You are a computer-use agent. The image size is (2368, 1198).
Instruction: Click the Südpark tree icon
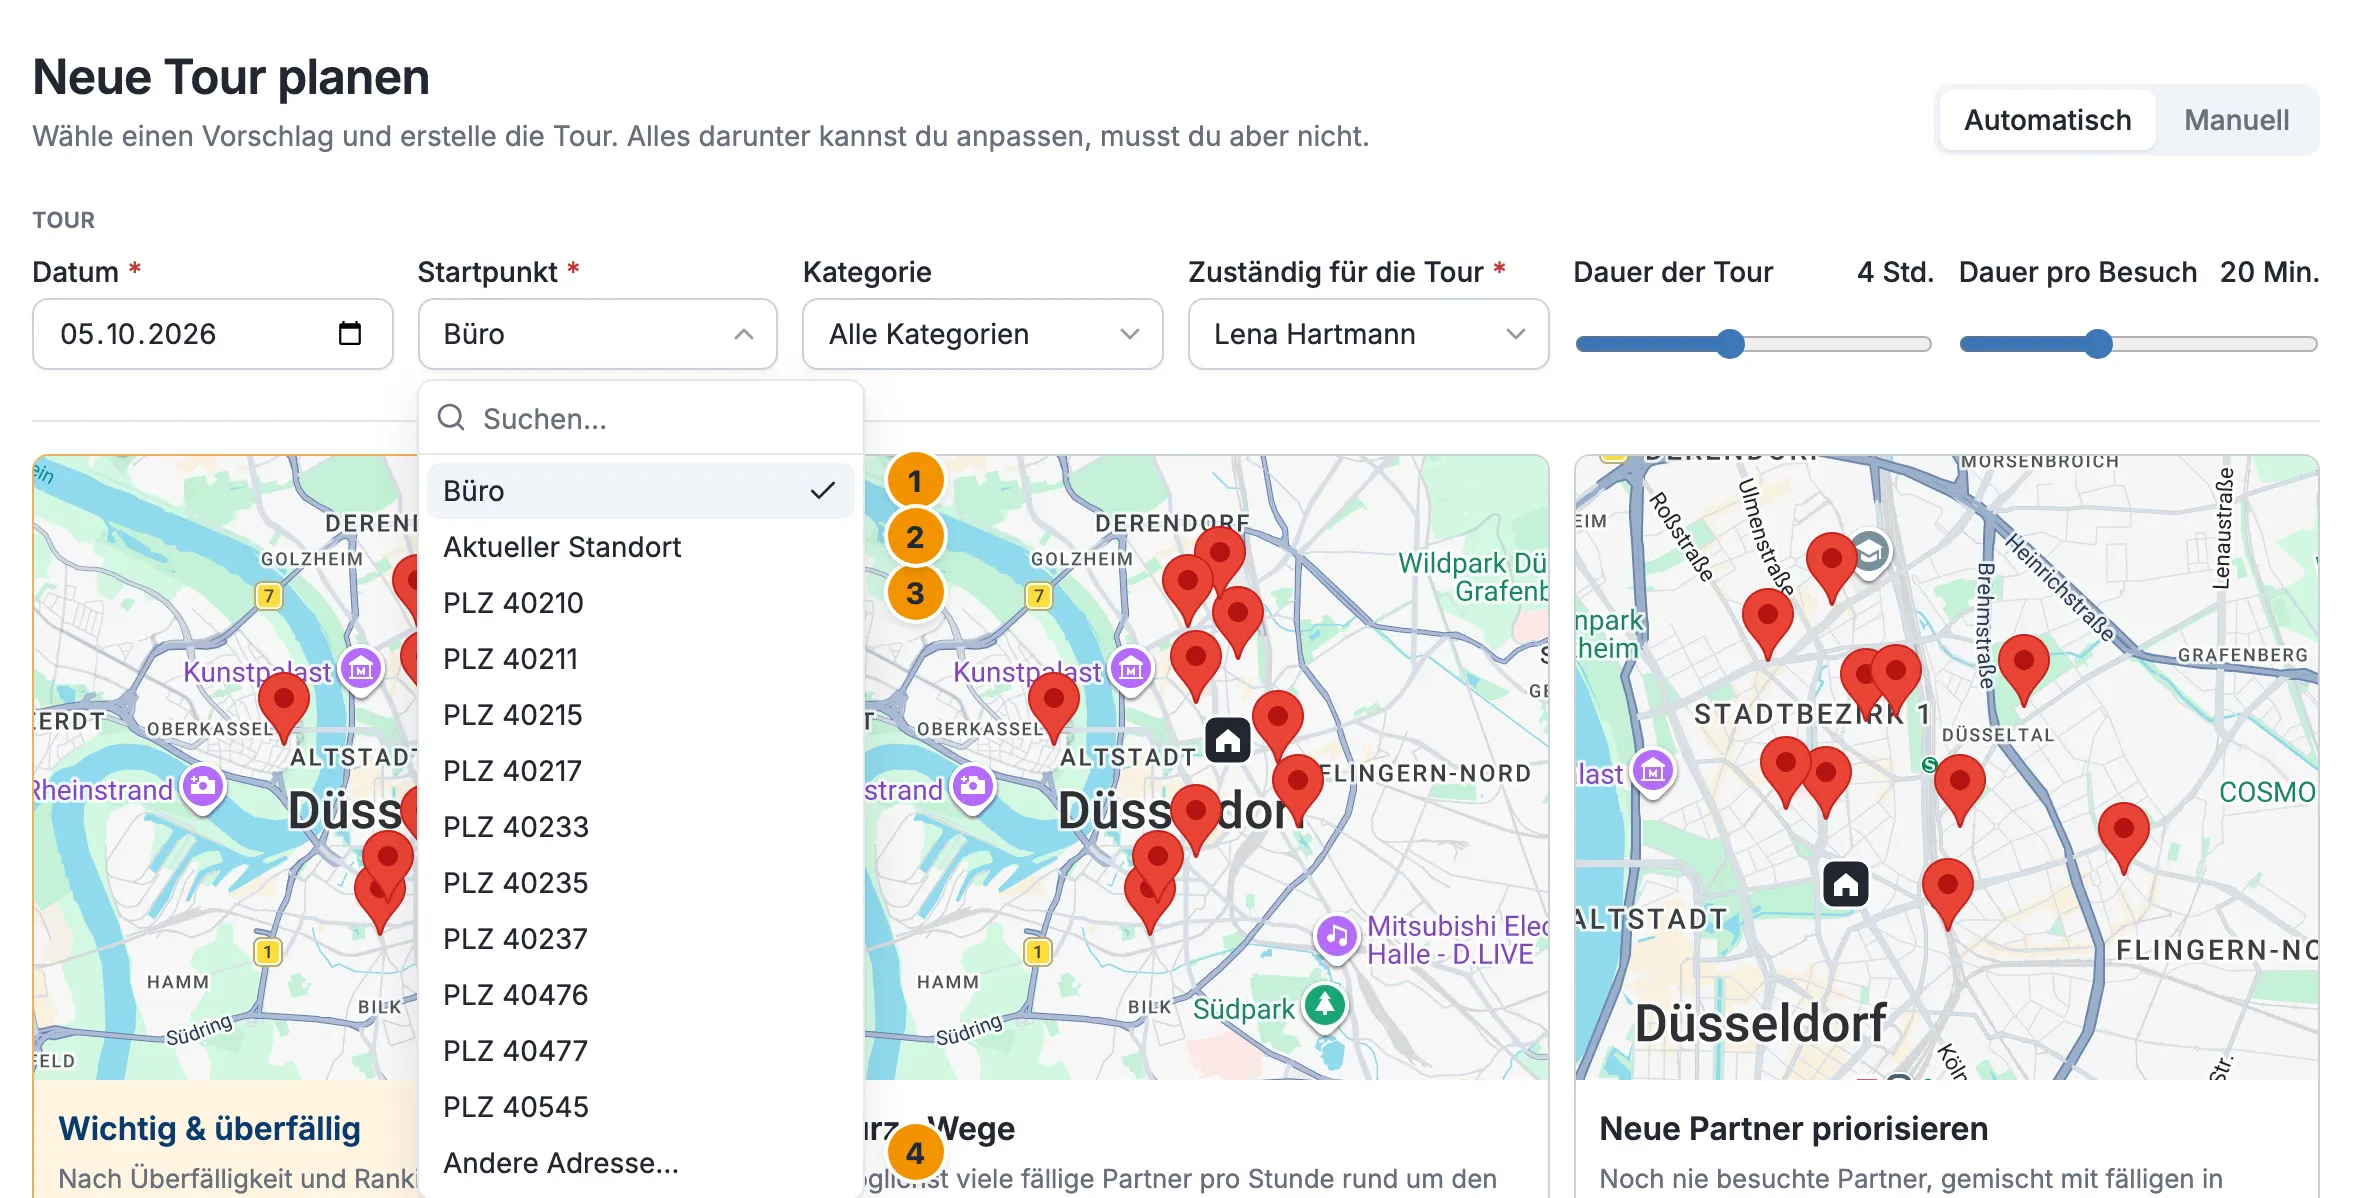[1325, 1005]
